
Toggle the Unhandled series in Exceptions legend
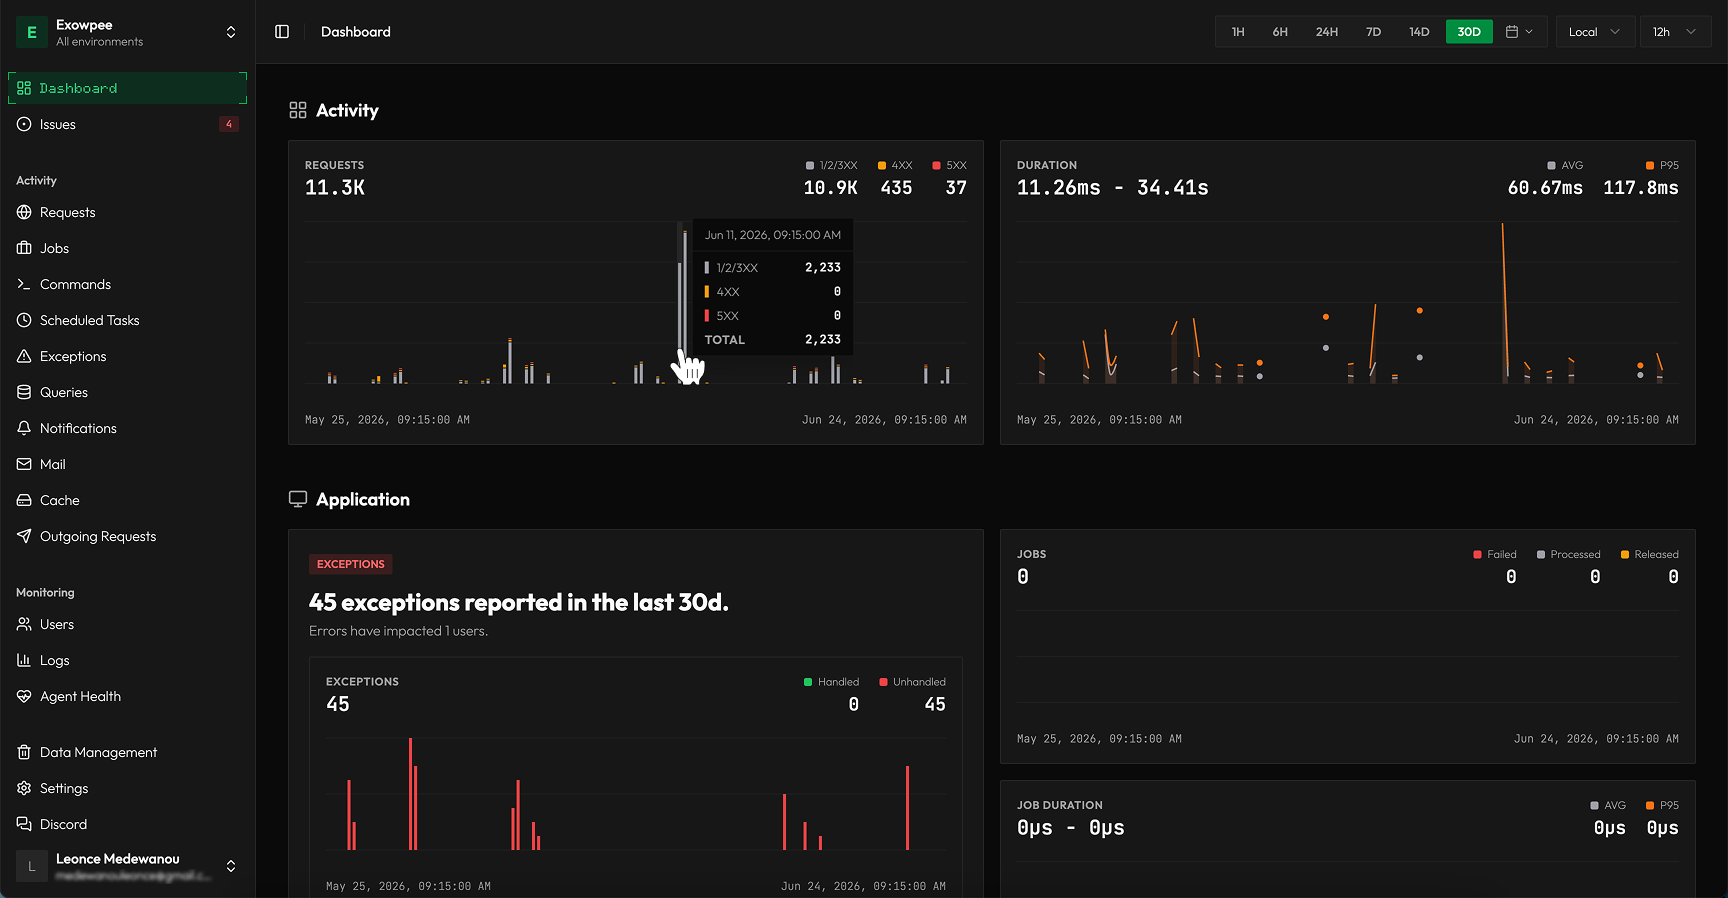[912, 682]
